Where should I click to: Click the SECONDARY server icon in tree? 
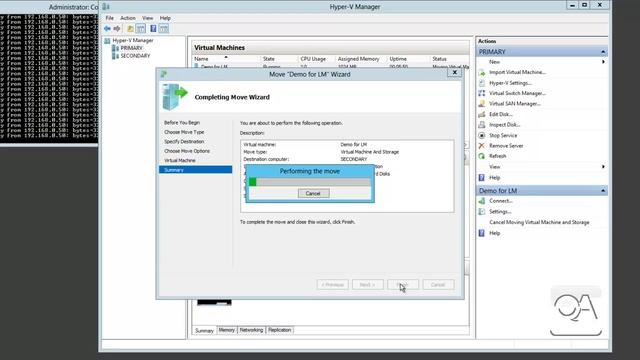click(x=116, y=56)
